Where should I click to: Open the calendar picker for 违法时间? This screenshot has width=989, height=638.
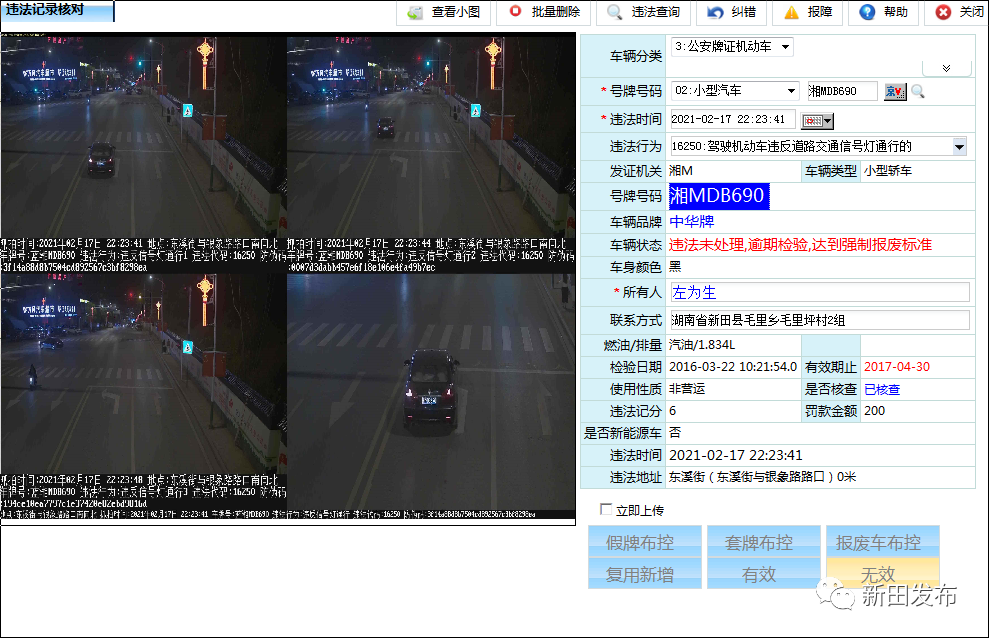tap(817, 120)
